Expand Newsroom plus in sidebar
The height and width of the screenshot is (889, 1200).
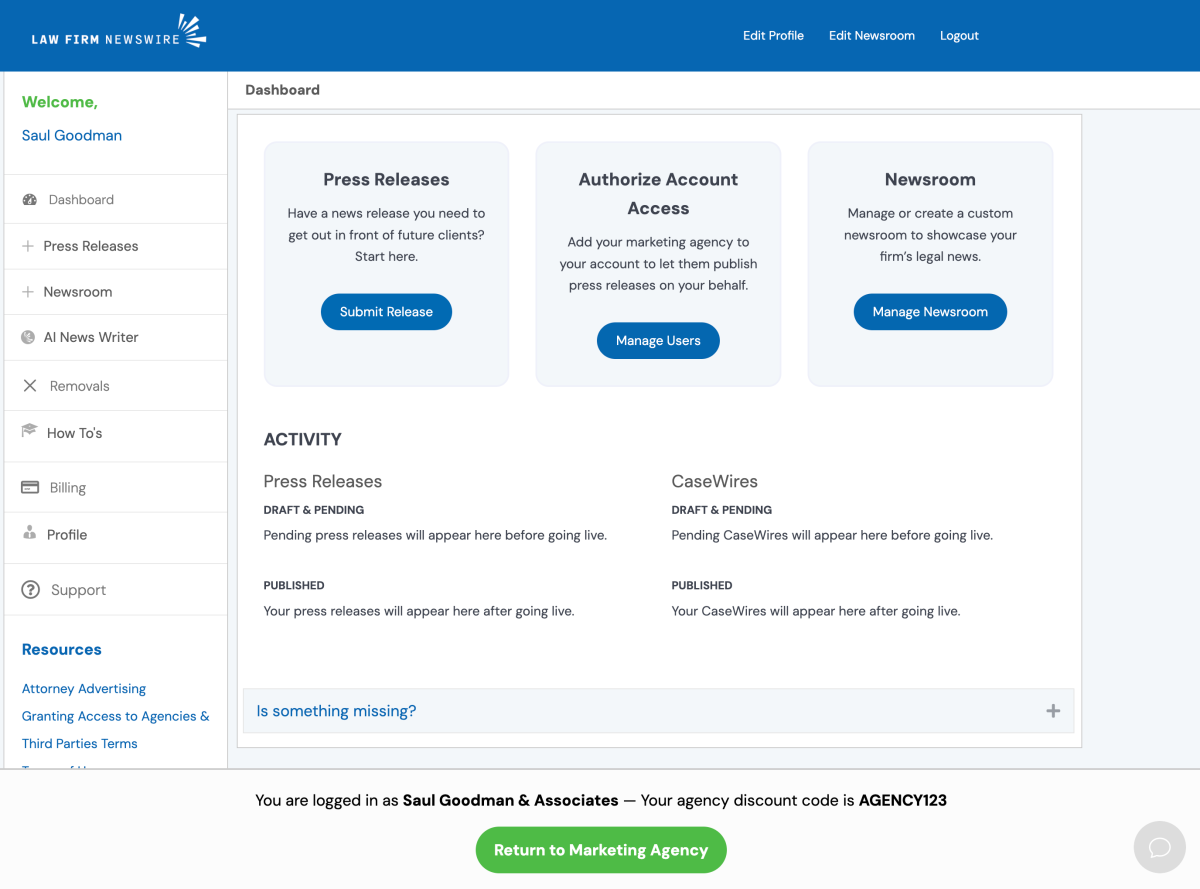point(28,292)
